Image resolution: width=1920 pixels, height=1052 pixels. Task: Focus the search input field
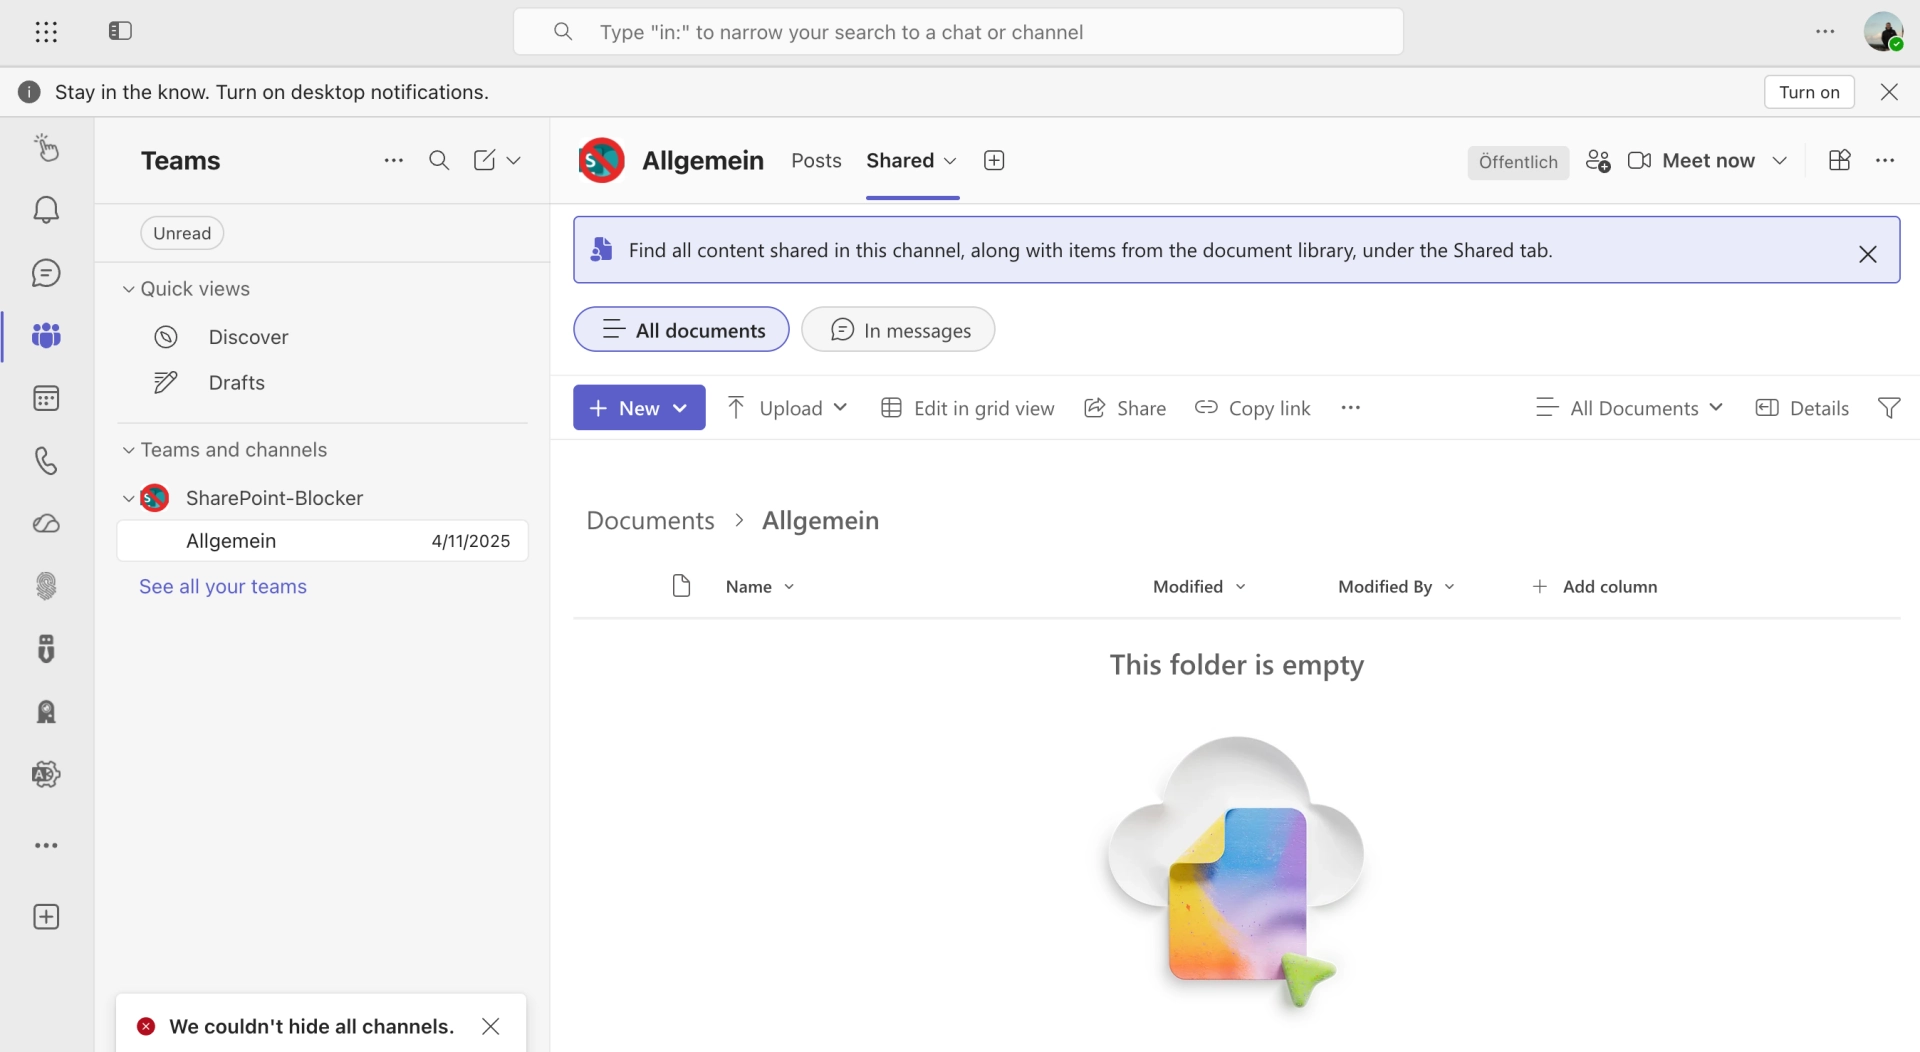(958, 32)
